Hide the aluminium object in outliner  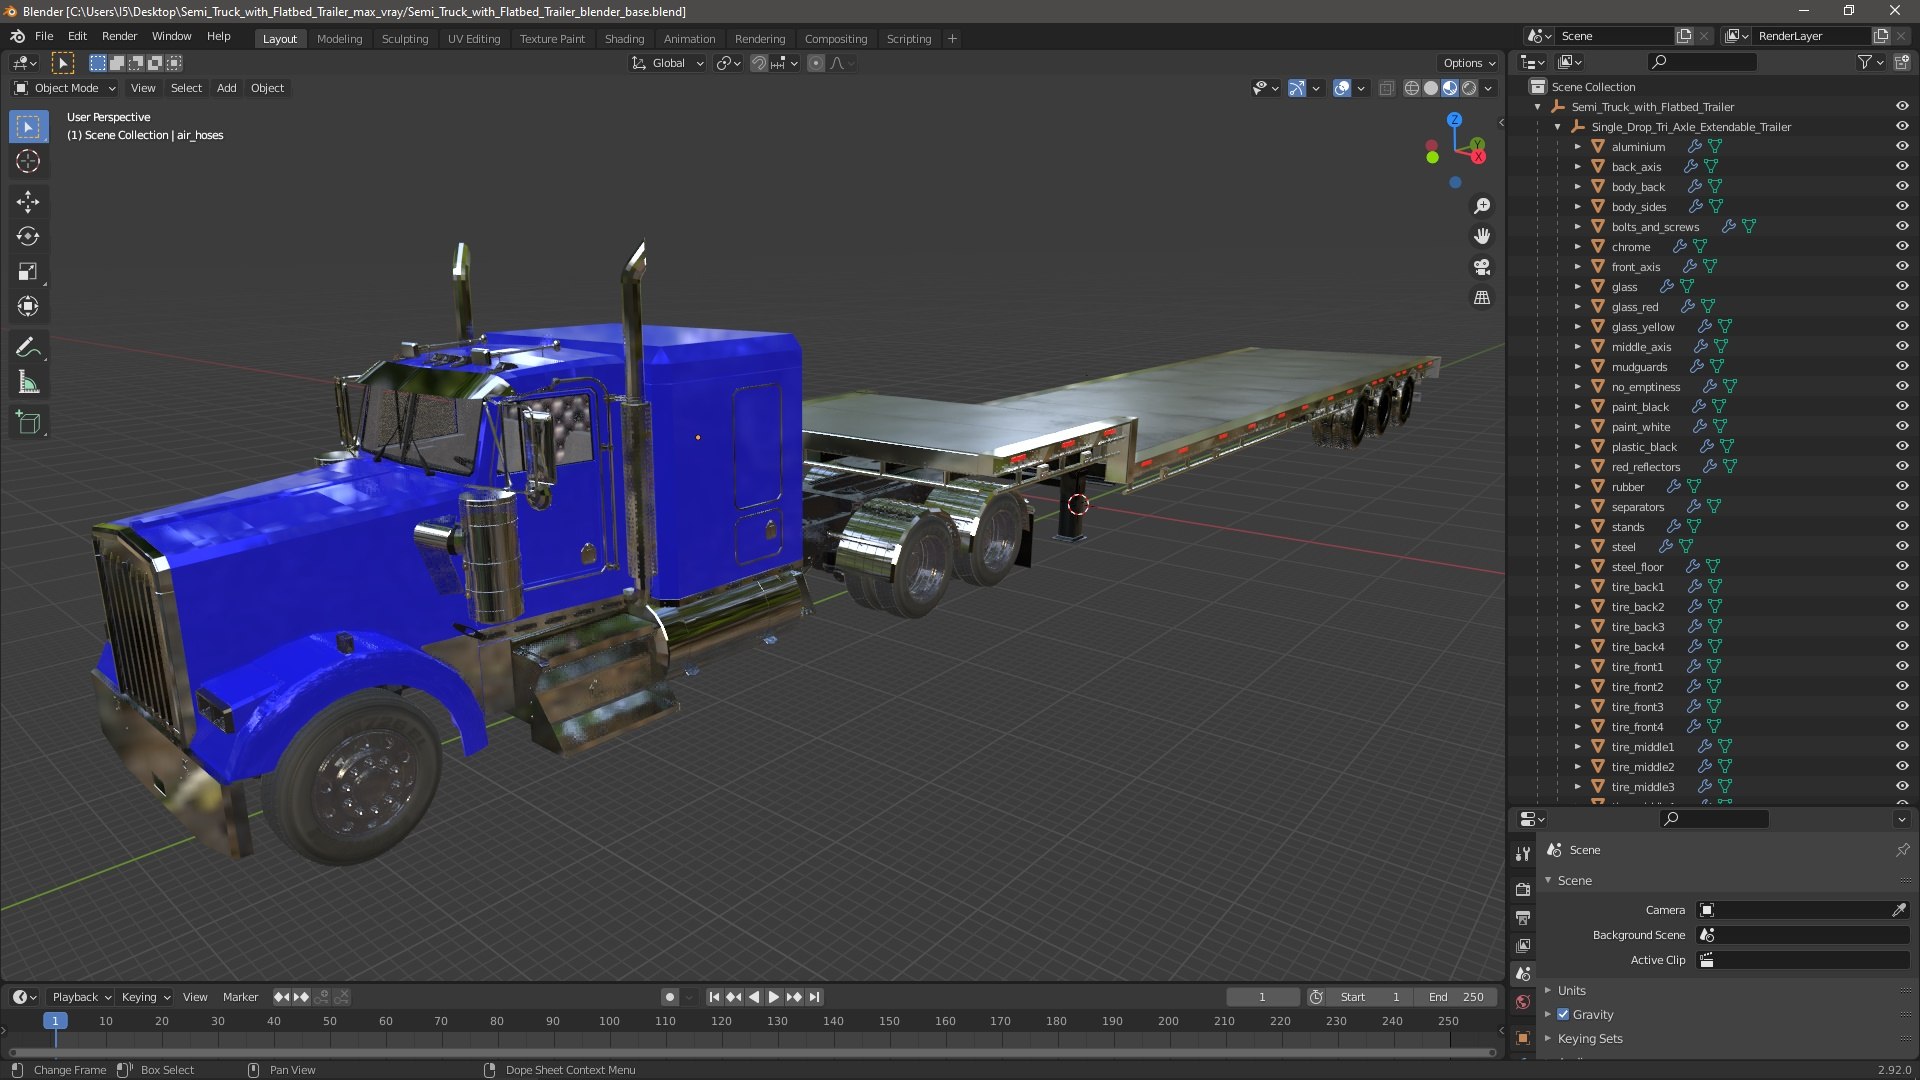[x=1902, y=147]
